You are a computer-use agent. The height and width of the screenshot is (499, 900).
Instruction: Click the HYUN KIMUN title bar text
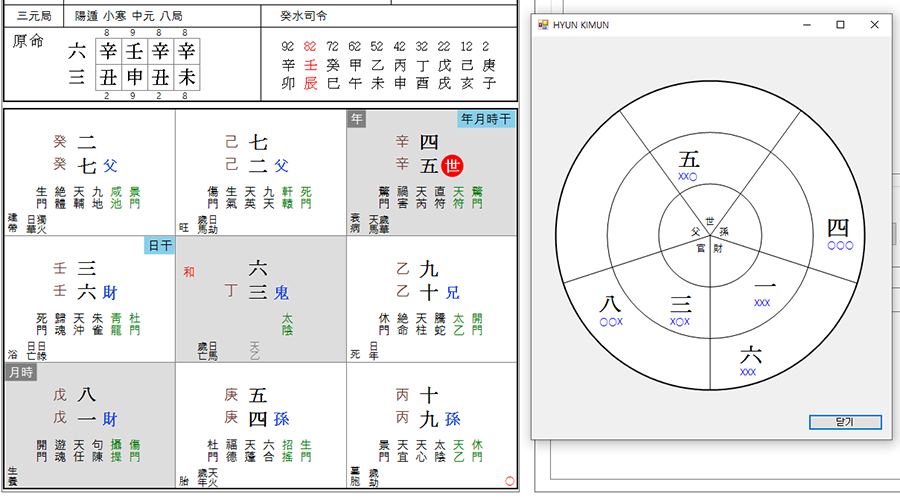coord(581,25)
